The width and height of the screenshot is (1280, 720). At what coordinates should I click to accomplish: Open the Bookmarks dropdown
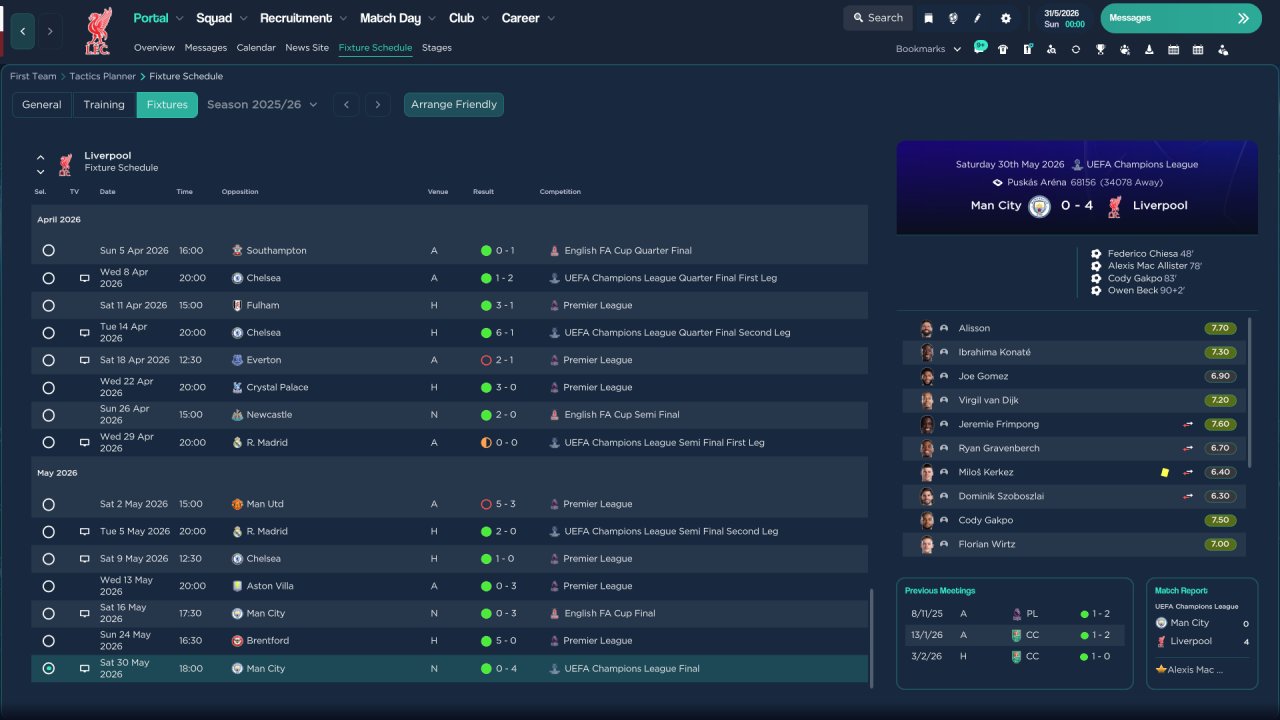(929, 49)
